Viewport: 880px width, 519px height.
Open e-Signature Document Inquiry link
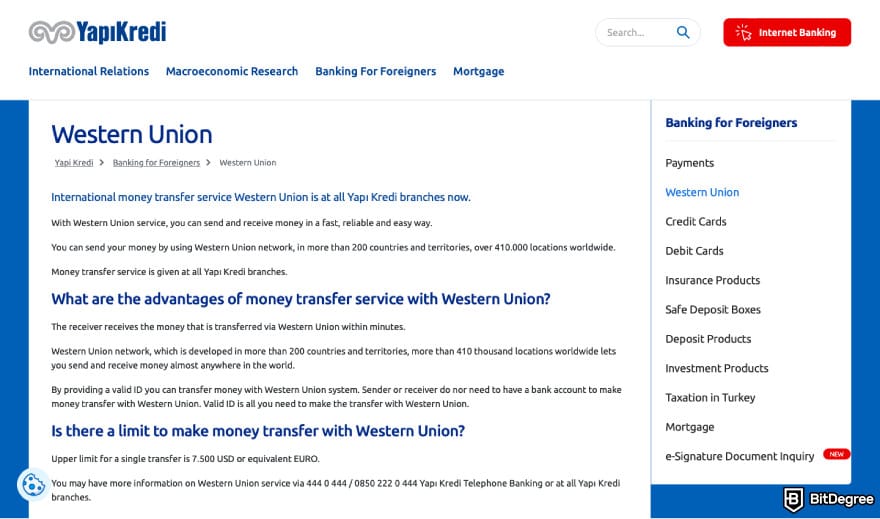click(x=740, y=456)
